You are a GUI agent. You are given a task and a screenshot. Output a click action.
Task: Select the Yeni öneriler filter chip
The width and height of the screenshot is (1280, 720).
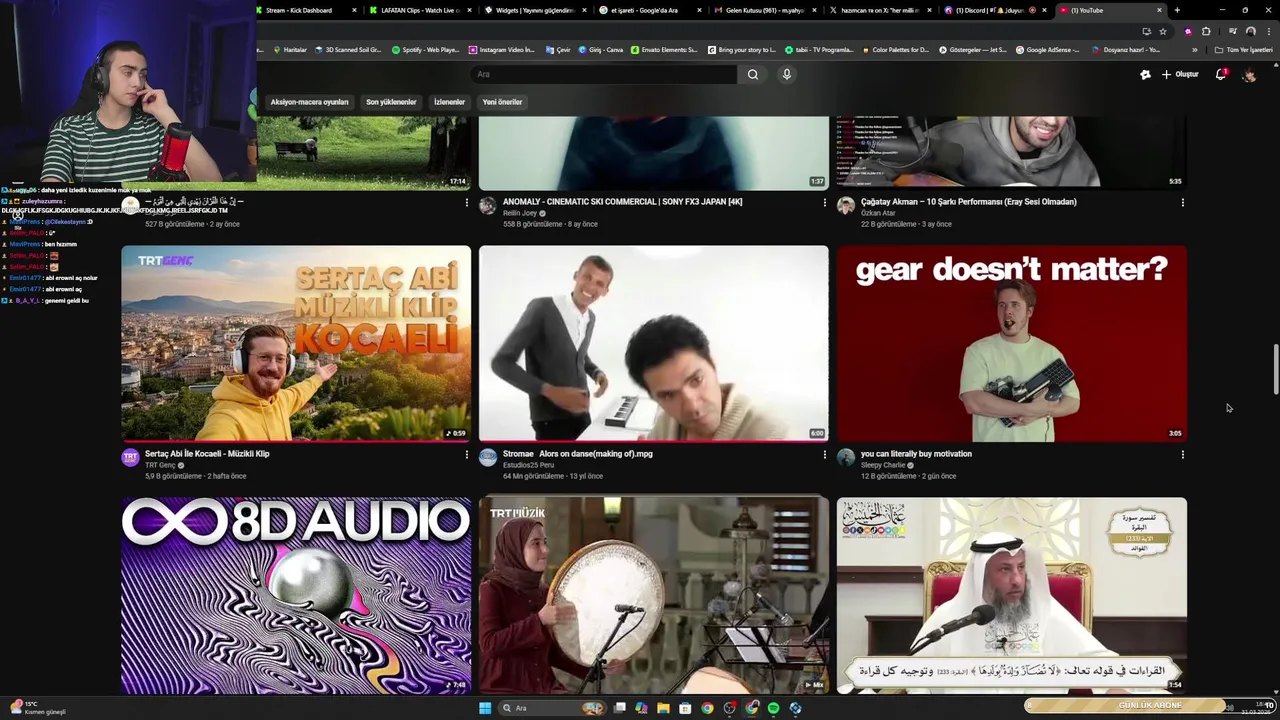tap(502, 102)
